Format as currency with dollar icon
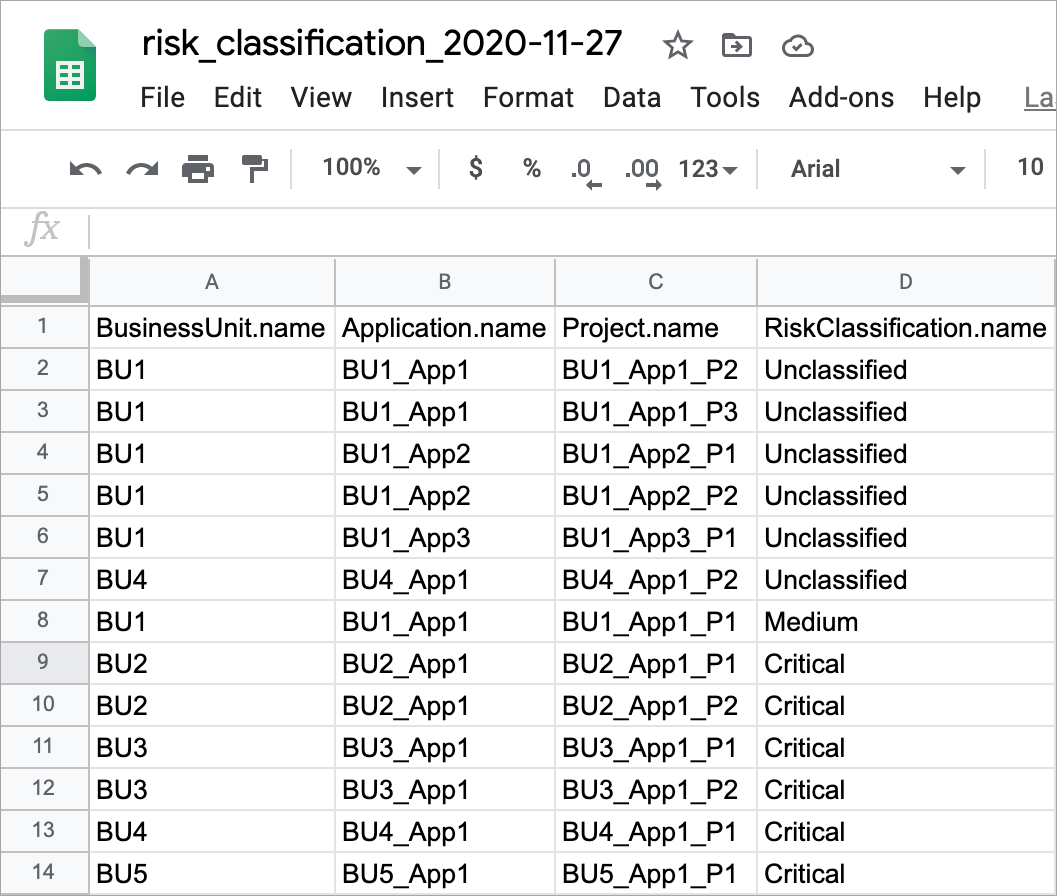1057x896 pixels. coord(476,168)
